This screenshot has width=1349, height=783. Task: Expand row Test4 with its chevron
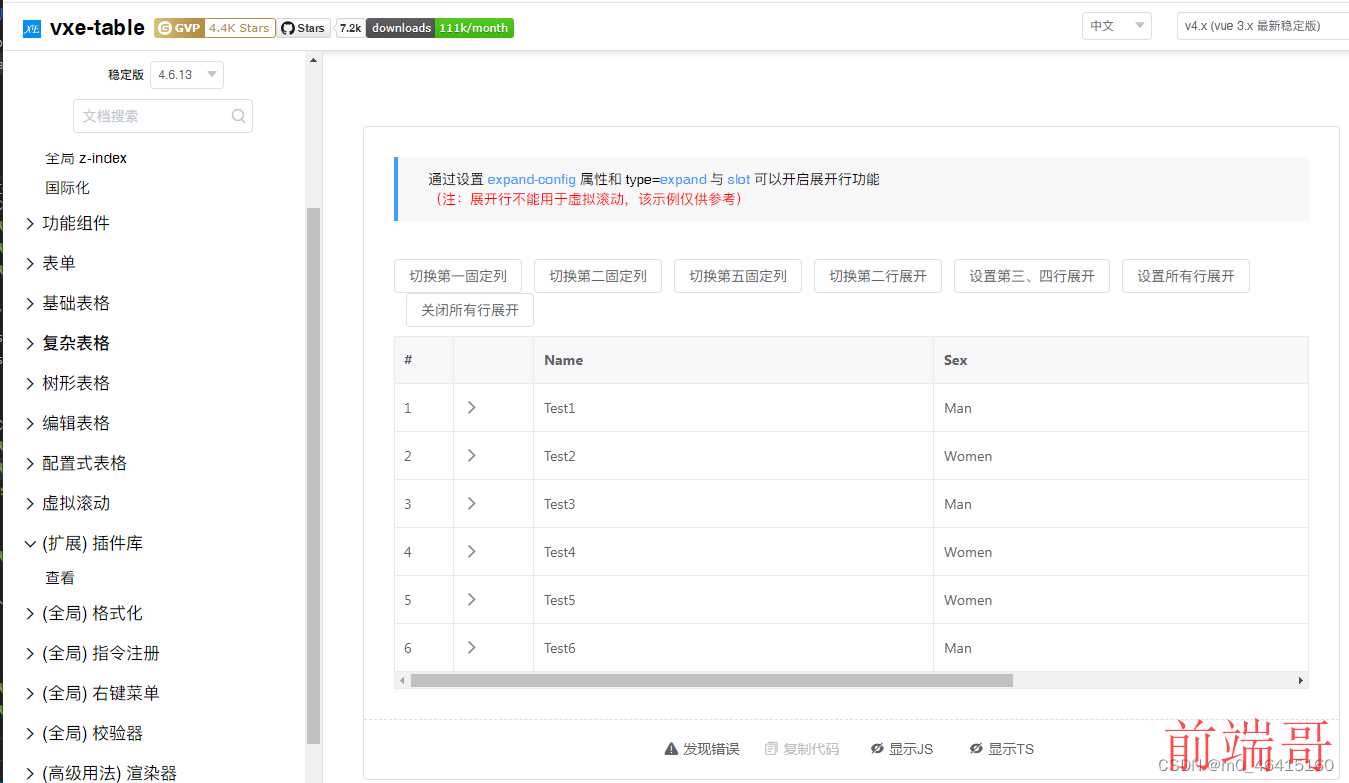point(471,552)
